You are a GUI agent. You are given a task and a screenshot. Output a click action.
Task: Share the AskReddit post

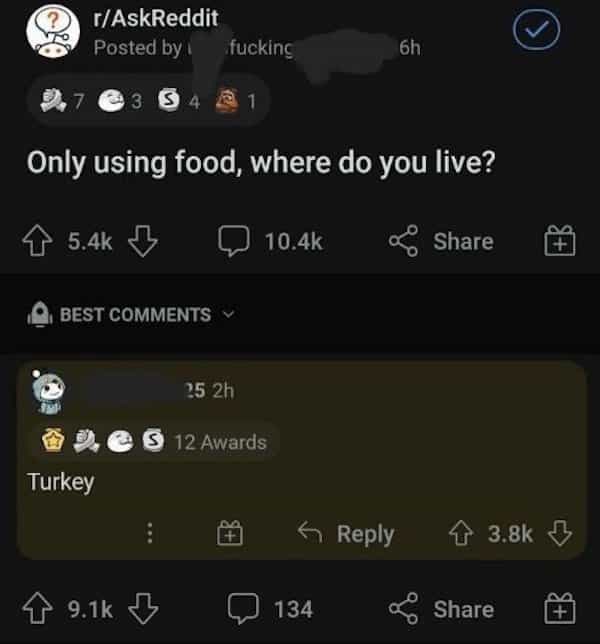[442, 242]
